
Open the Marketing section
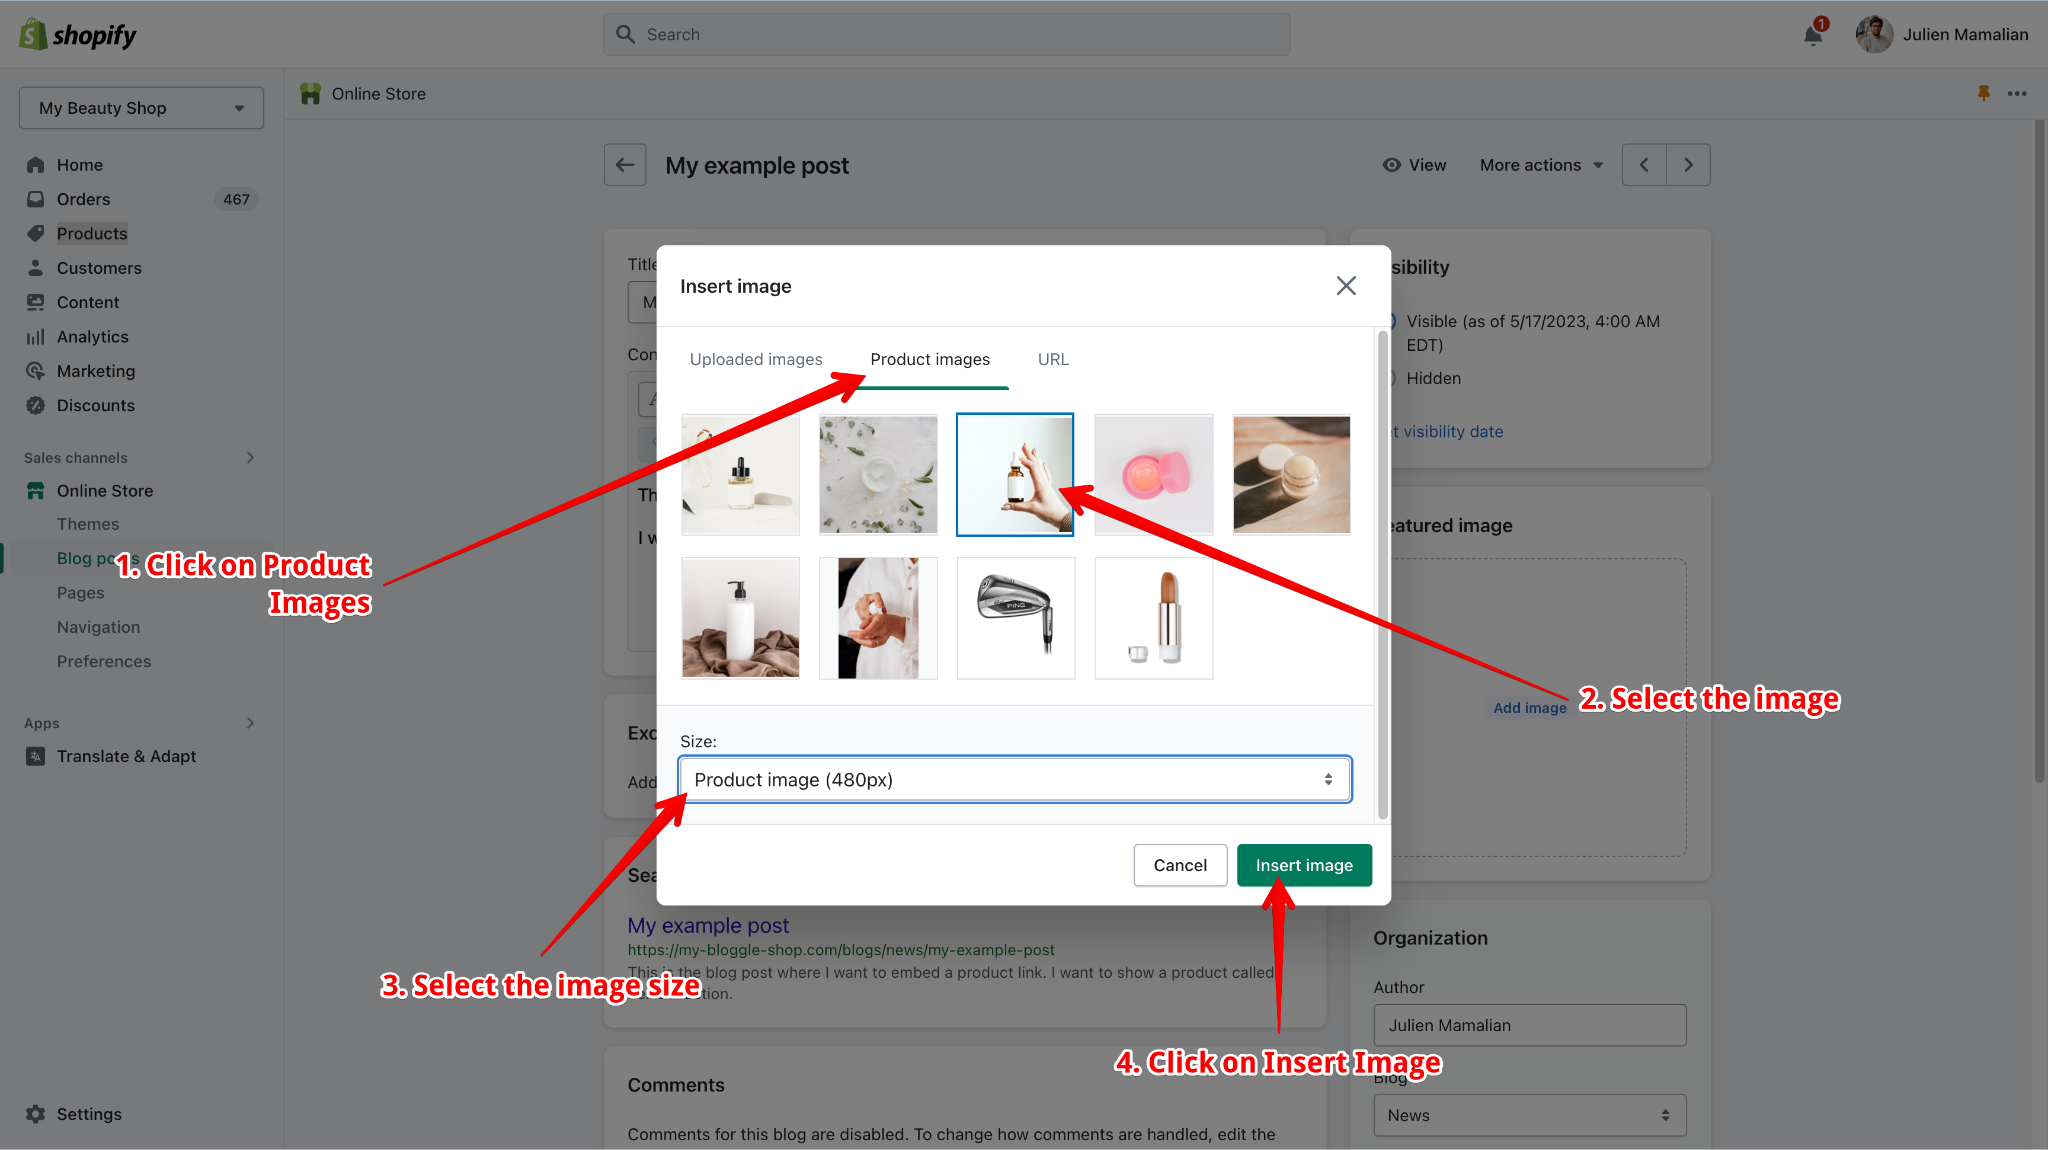click(94, 370)
